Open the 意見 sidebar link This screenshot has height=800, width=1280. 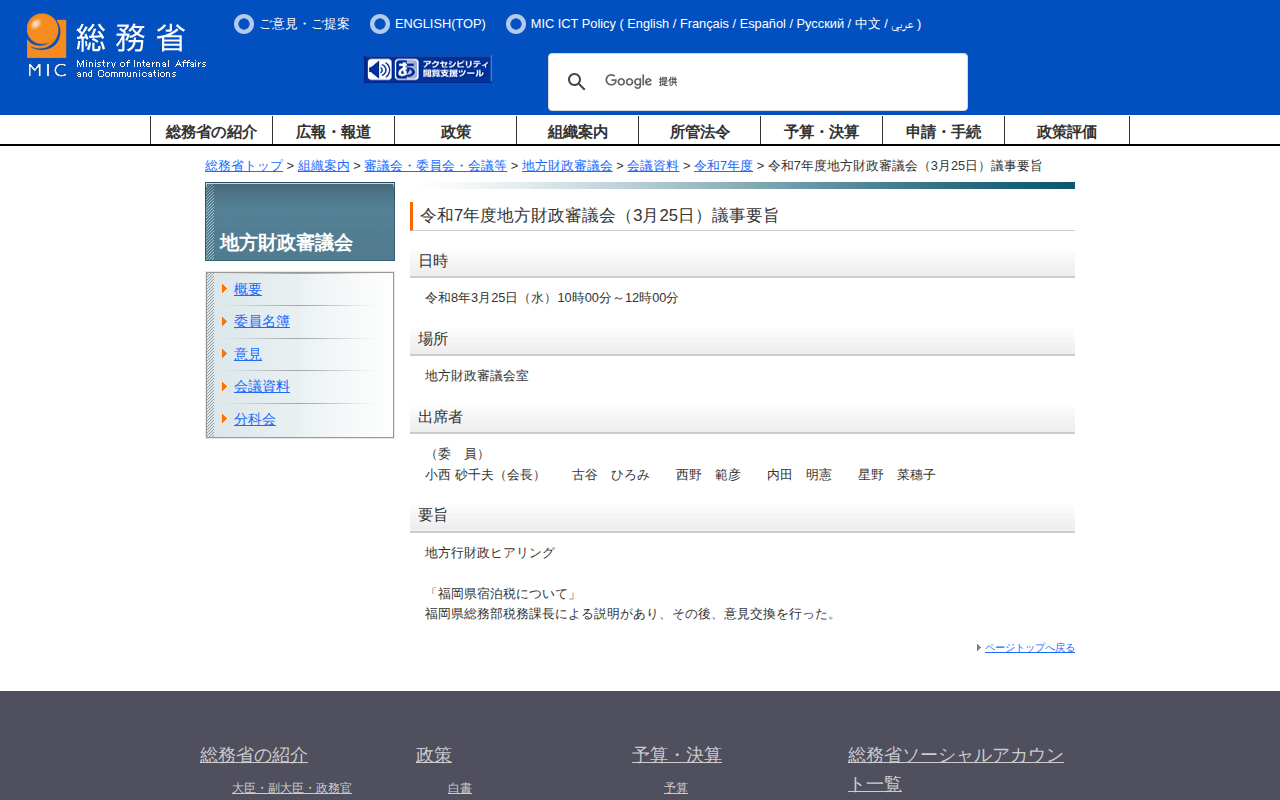(x=247, y=354)
